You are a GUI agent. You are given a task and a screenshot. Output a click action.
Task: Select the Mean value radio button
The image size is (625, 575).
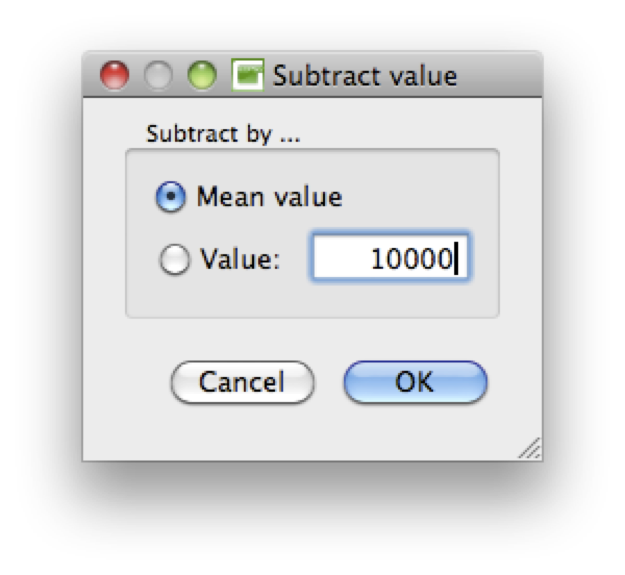pos(170,196)
